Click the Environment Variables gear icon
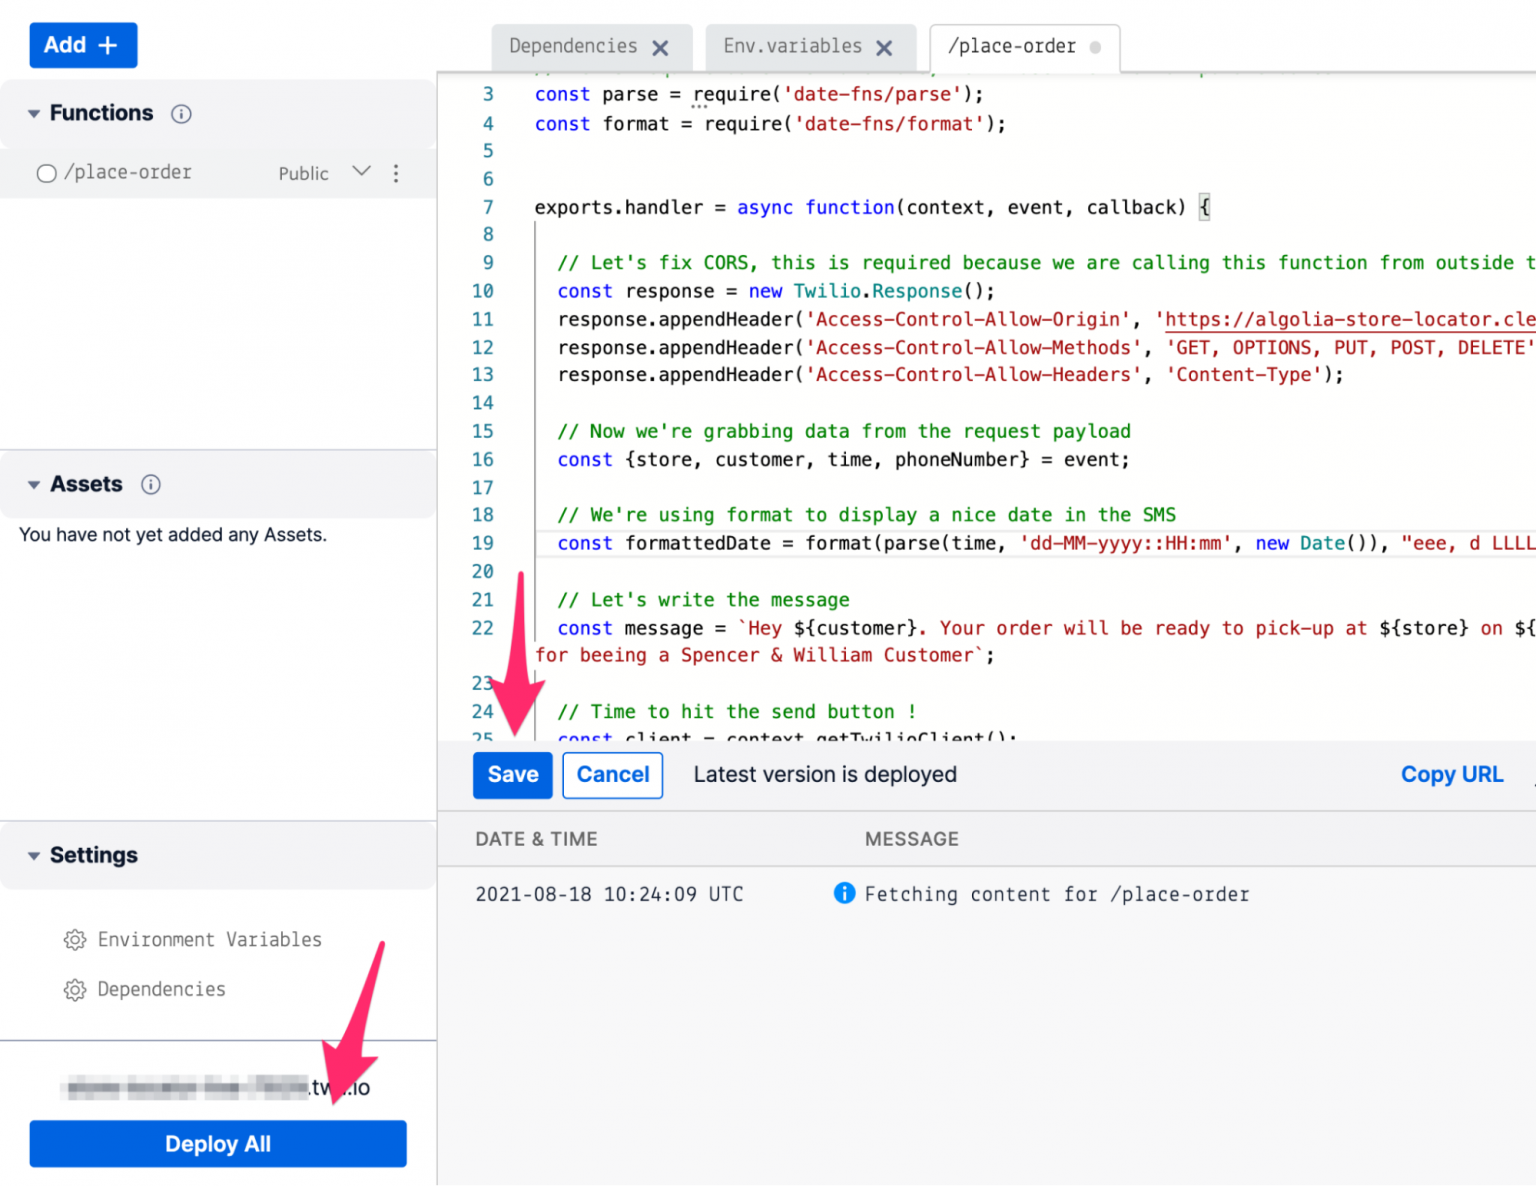This screenshot has height=1186, width=1536. coord(75,940)
